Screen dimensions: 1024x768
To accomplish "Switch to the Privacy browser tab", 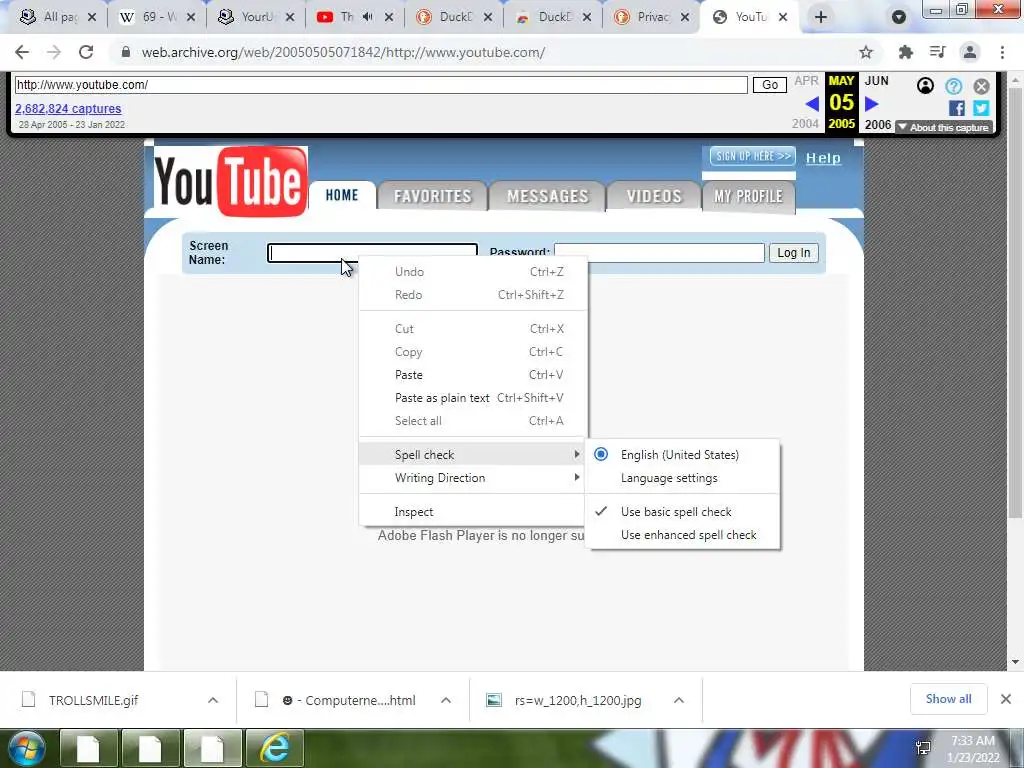I will (x=653, y=18).
